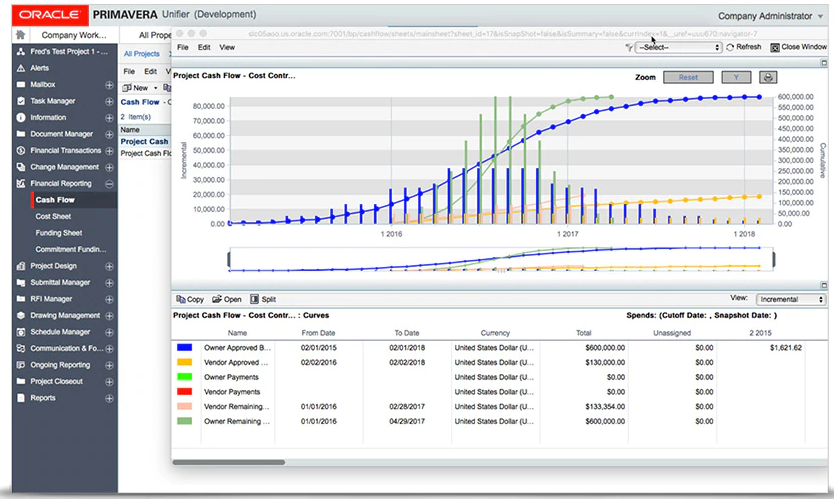Screen dimensions: 834x499
Task: Click the Project Closeout folder icon
Action: tap(21, 381)
